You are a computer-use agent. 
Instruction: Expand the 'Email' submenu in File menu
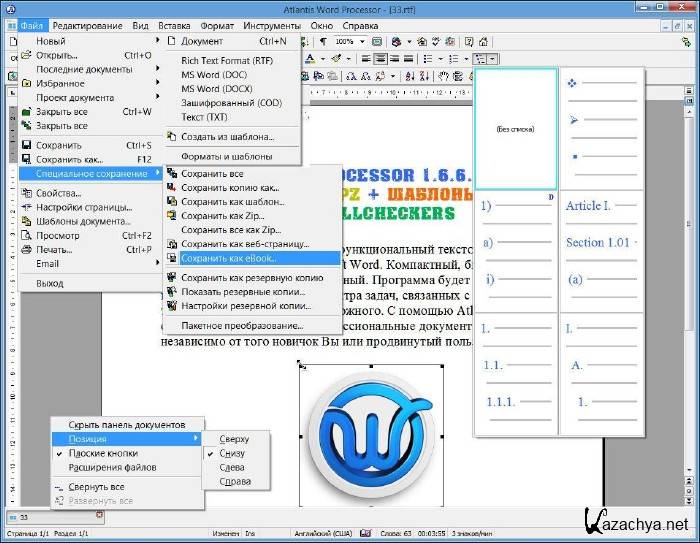[x=47, y=264]
